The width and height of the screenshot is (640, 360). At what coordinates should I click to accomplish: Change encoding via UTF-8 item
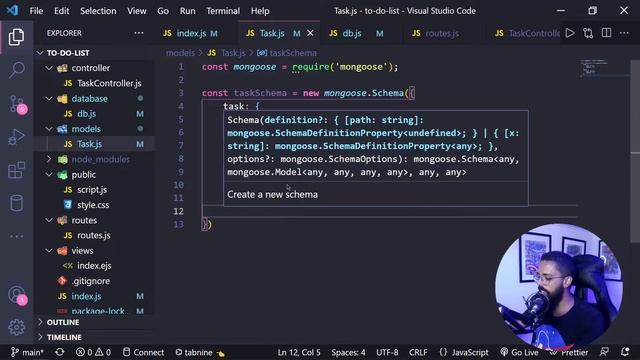pos(387,352)
